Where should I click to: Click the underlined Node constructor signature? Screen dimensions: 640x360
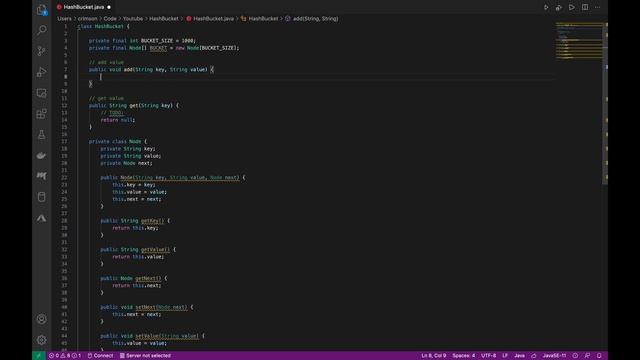tap(180, 178)
